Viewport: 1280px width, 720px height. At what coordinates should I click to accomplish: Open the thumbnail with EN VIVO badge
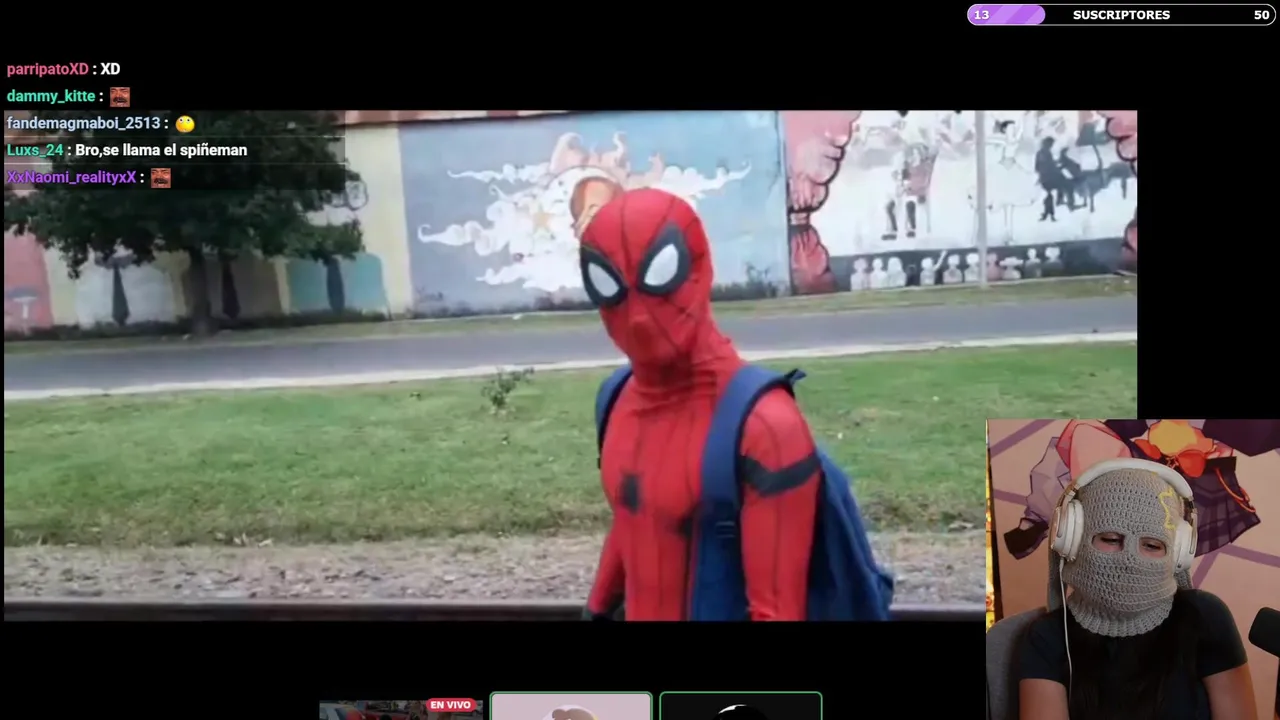pos(401,709)
